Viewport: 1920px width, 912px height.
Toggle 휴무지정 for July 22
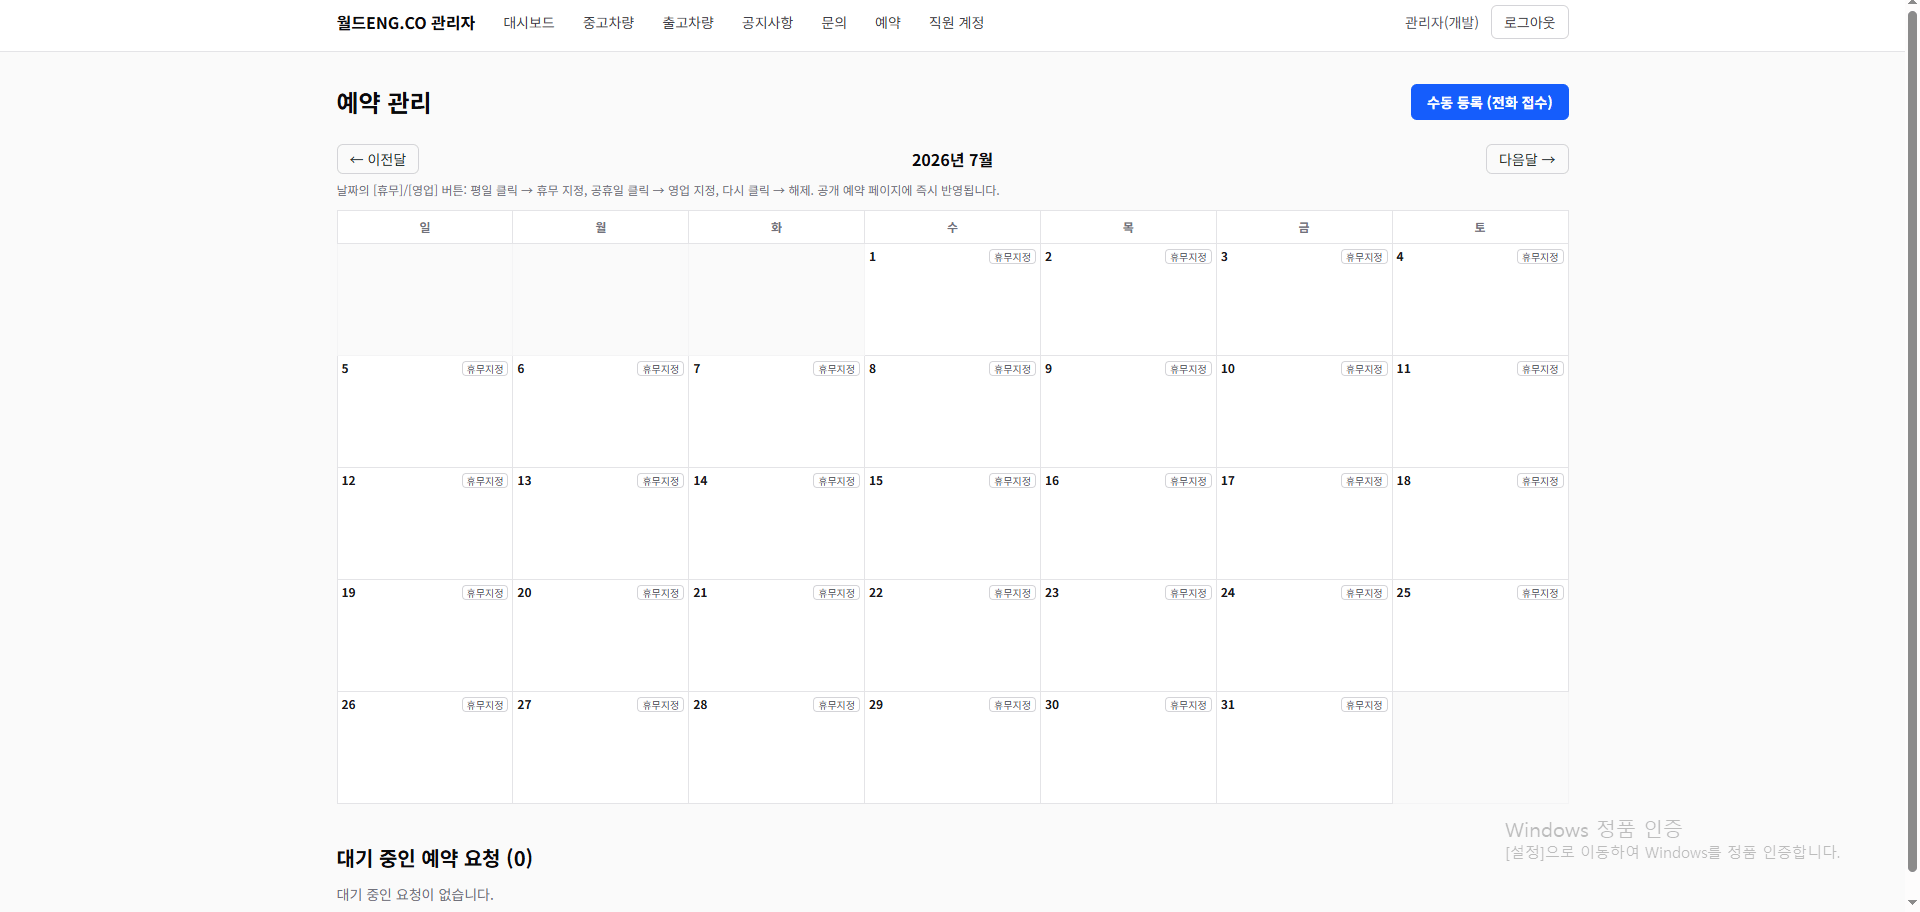coord(1012,593)
